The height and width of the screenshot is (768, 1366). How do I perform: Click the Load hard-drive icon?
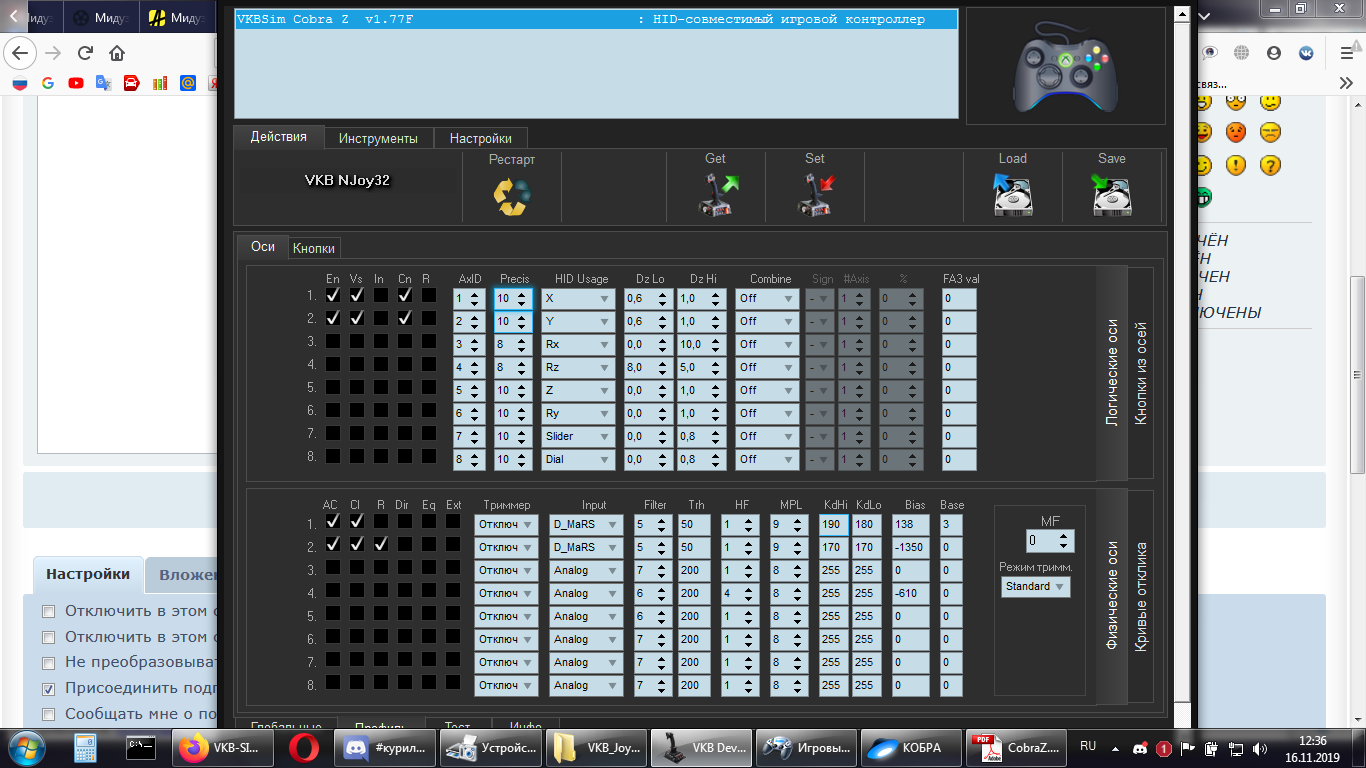click(1012, 196)
